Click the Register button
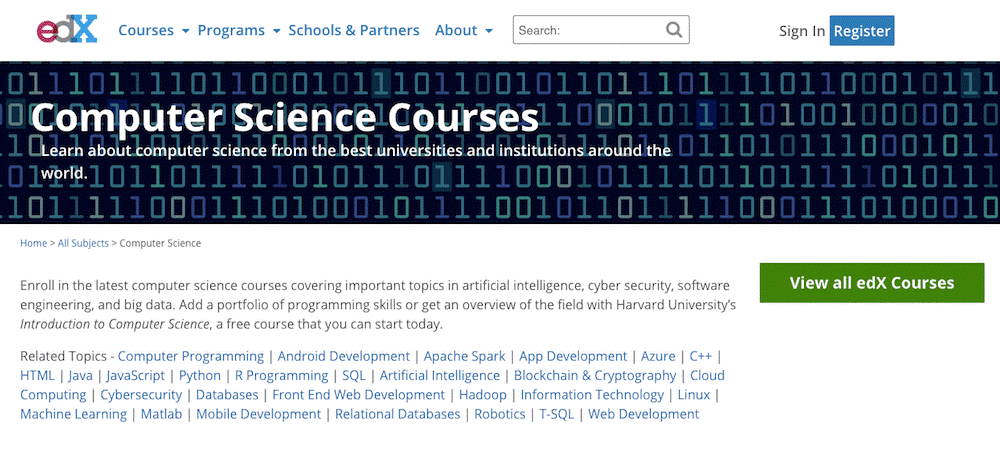This screenshot has width=1000, height=450. (x=862, y=31)
